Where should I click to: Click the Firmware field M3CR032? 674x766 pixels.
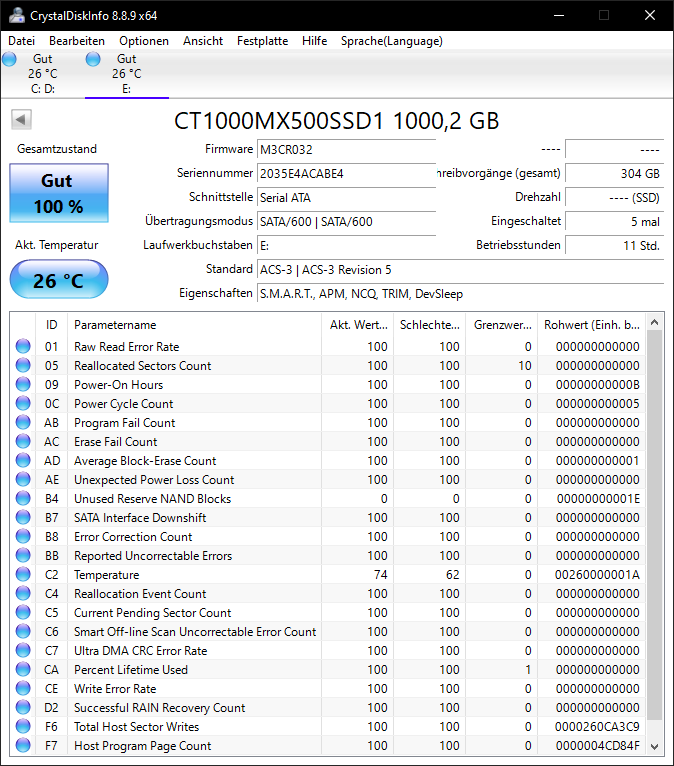[x=346, y=149]
